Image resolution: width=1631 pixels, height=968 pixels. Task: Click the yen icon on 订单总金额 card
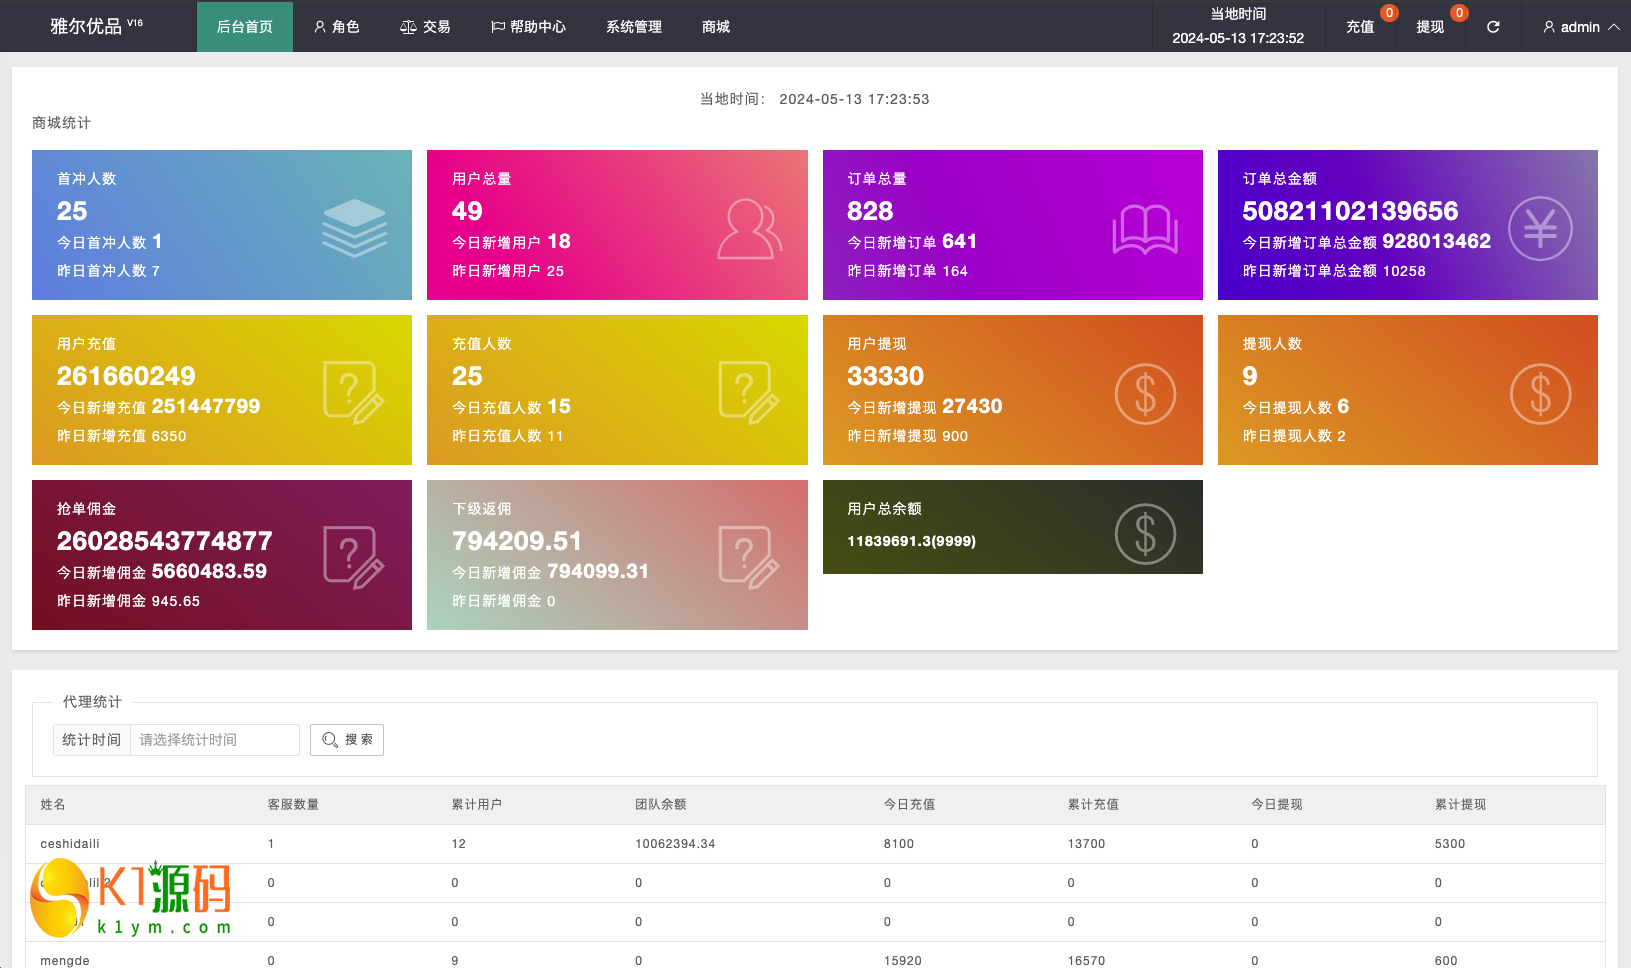pos(1540,229)
